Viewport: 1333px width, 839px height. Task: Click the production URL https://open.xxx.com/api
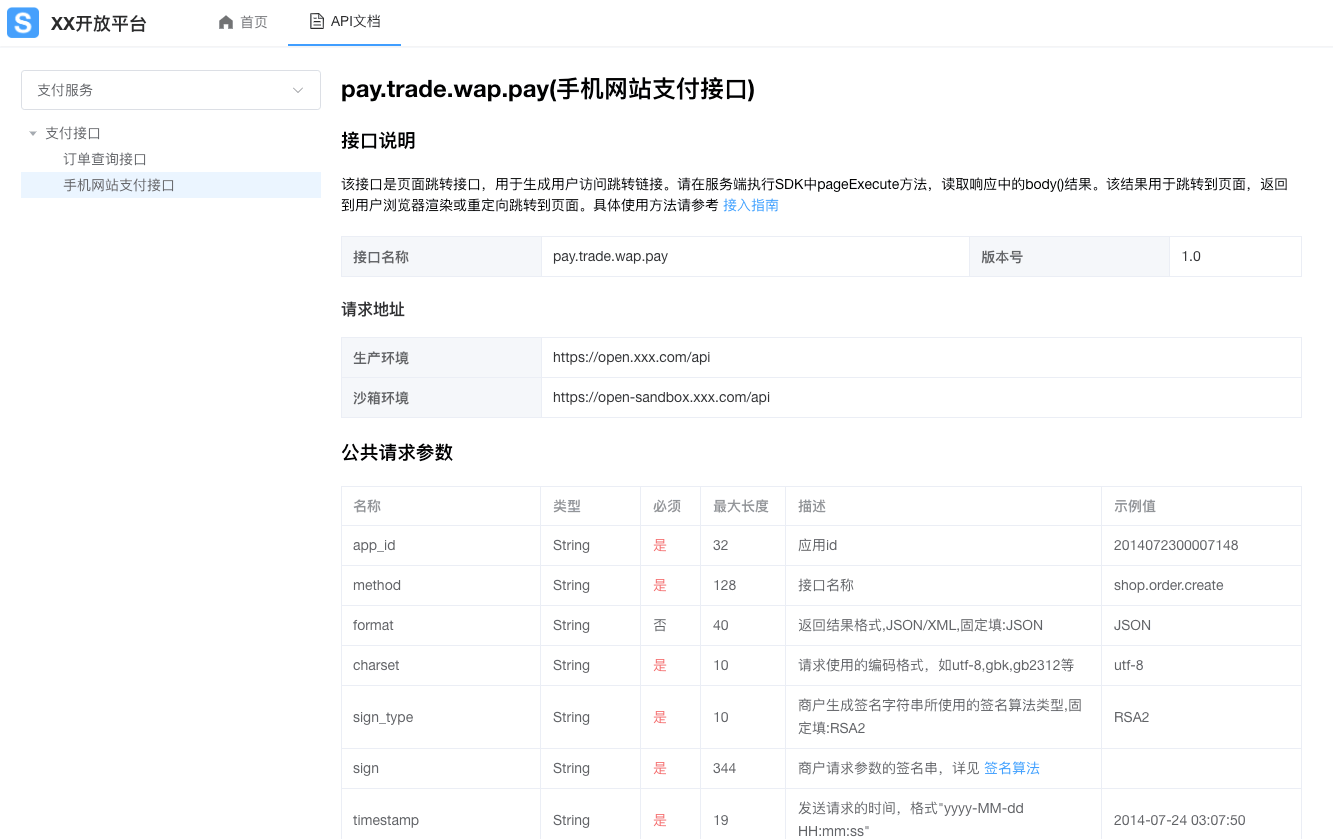click(x=631, y=357)
